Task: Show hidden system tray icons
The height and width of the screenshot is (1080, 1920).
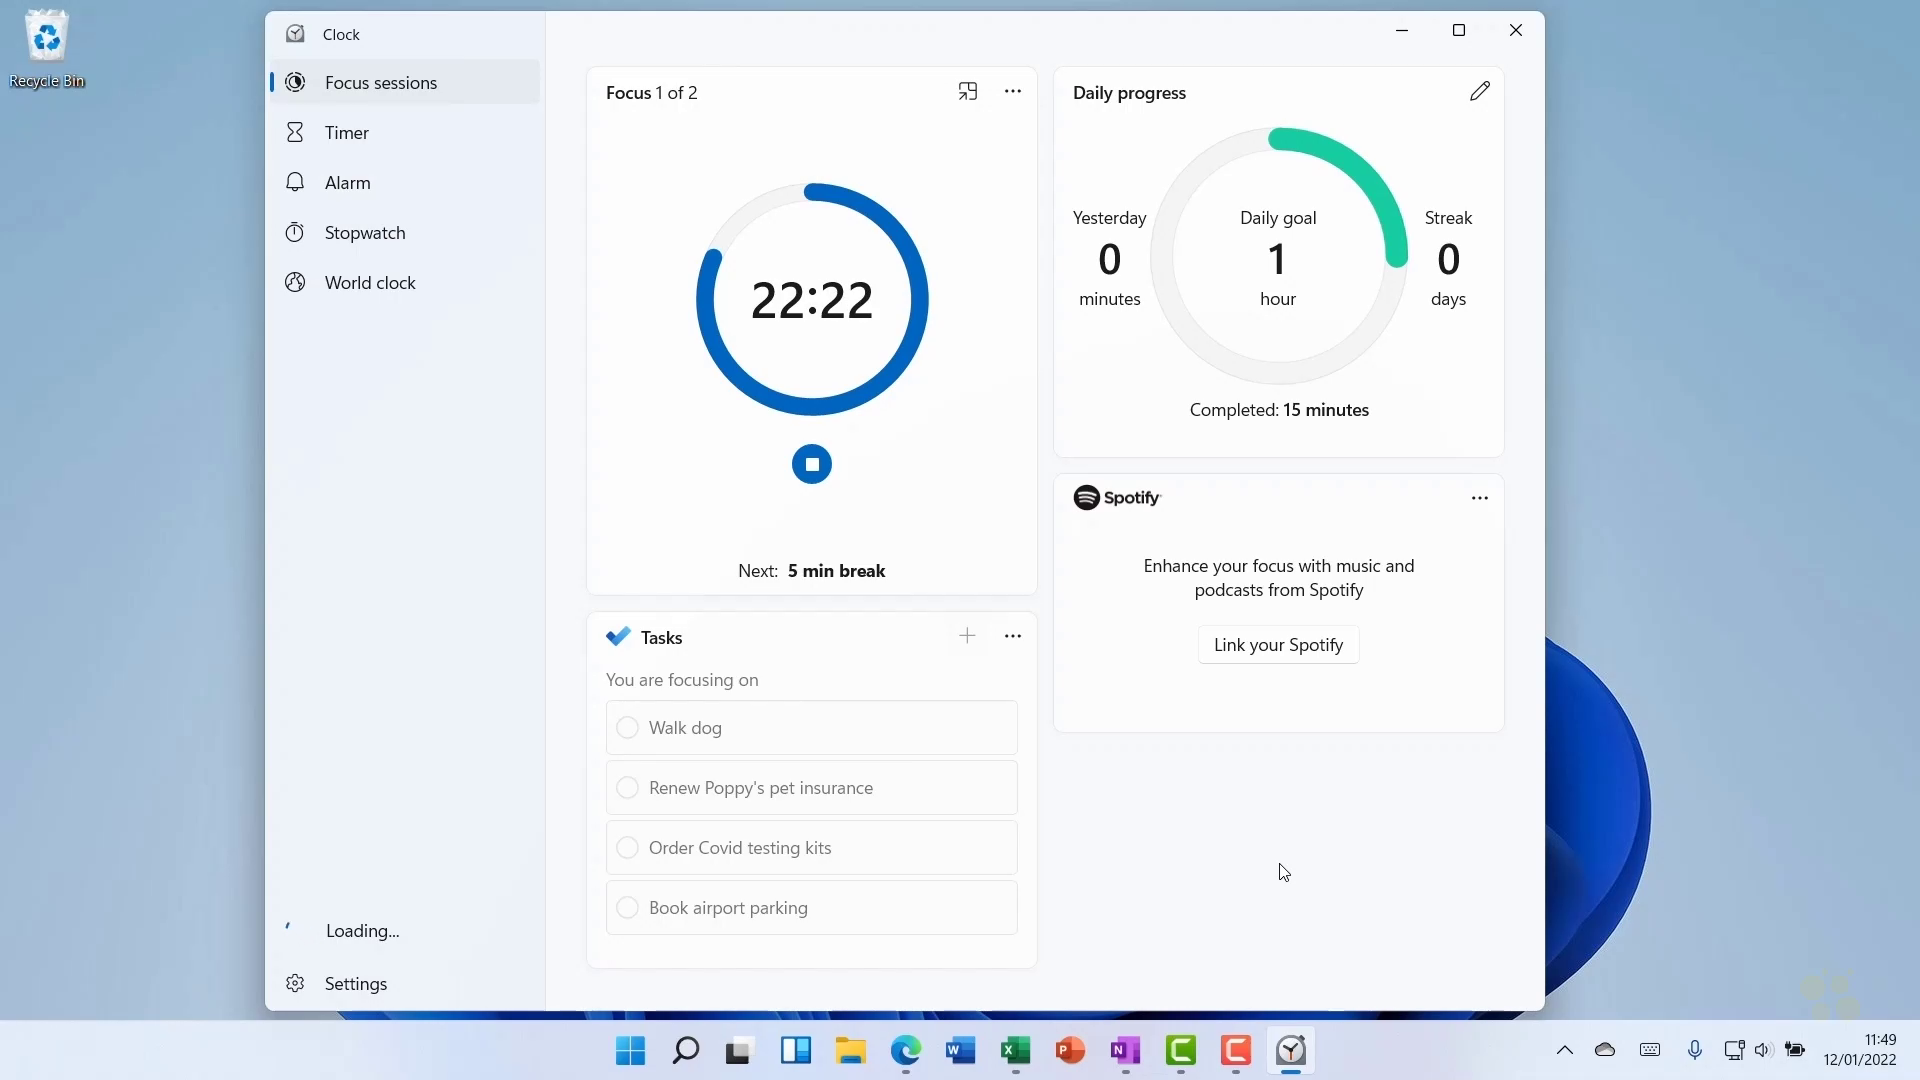Action: click(x=1565, y=1050)
